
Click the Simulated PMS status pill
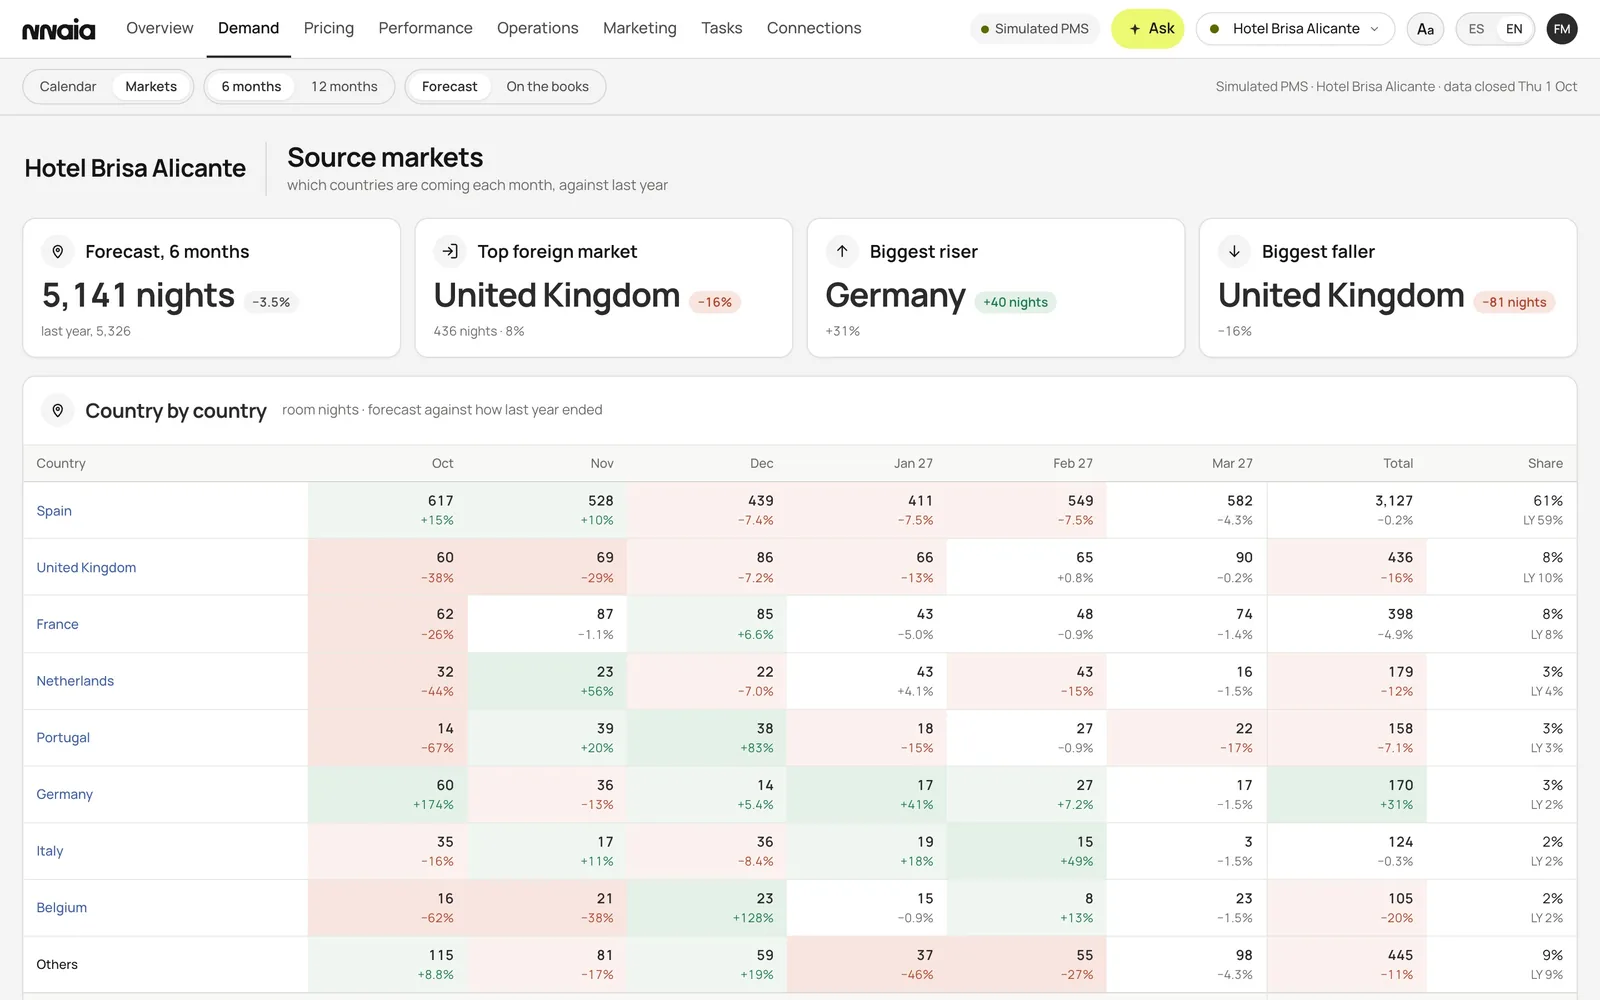(1034, 29)
